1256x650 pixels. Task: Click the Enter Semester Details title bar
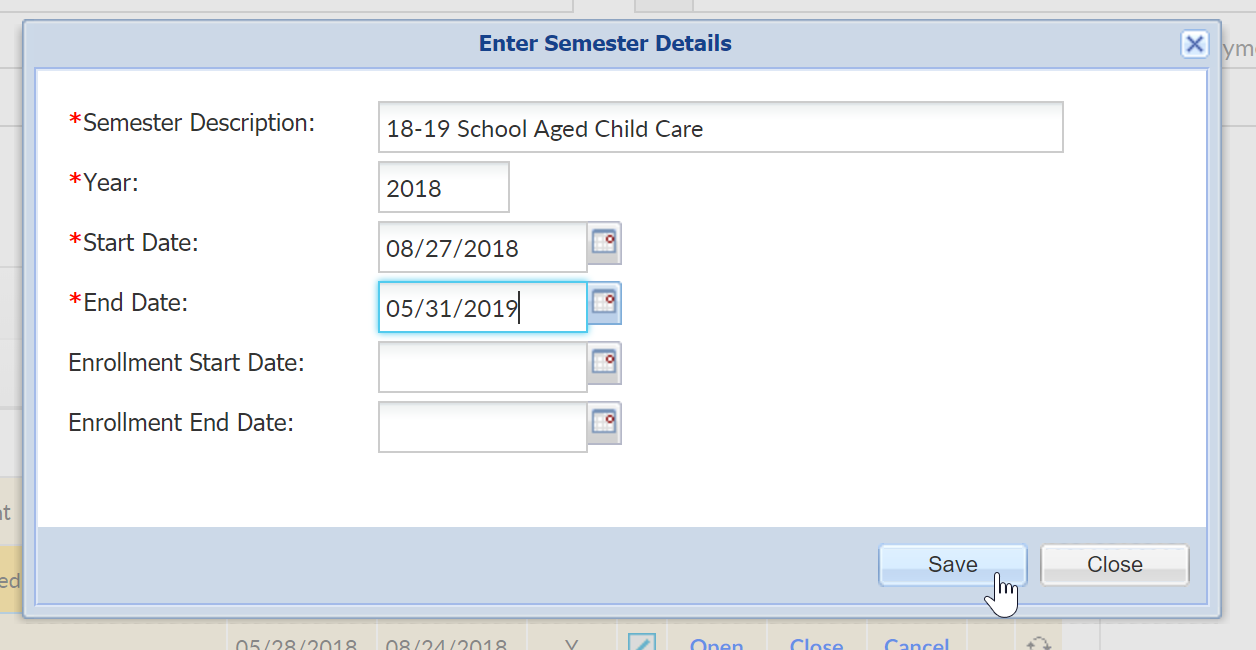pos(605,44)
